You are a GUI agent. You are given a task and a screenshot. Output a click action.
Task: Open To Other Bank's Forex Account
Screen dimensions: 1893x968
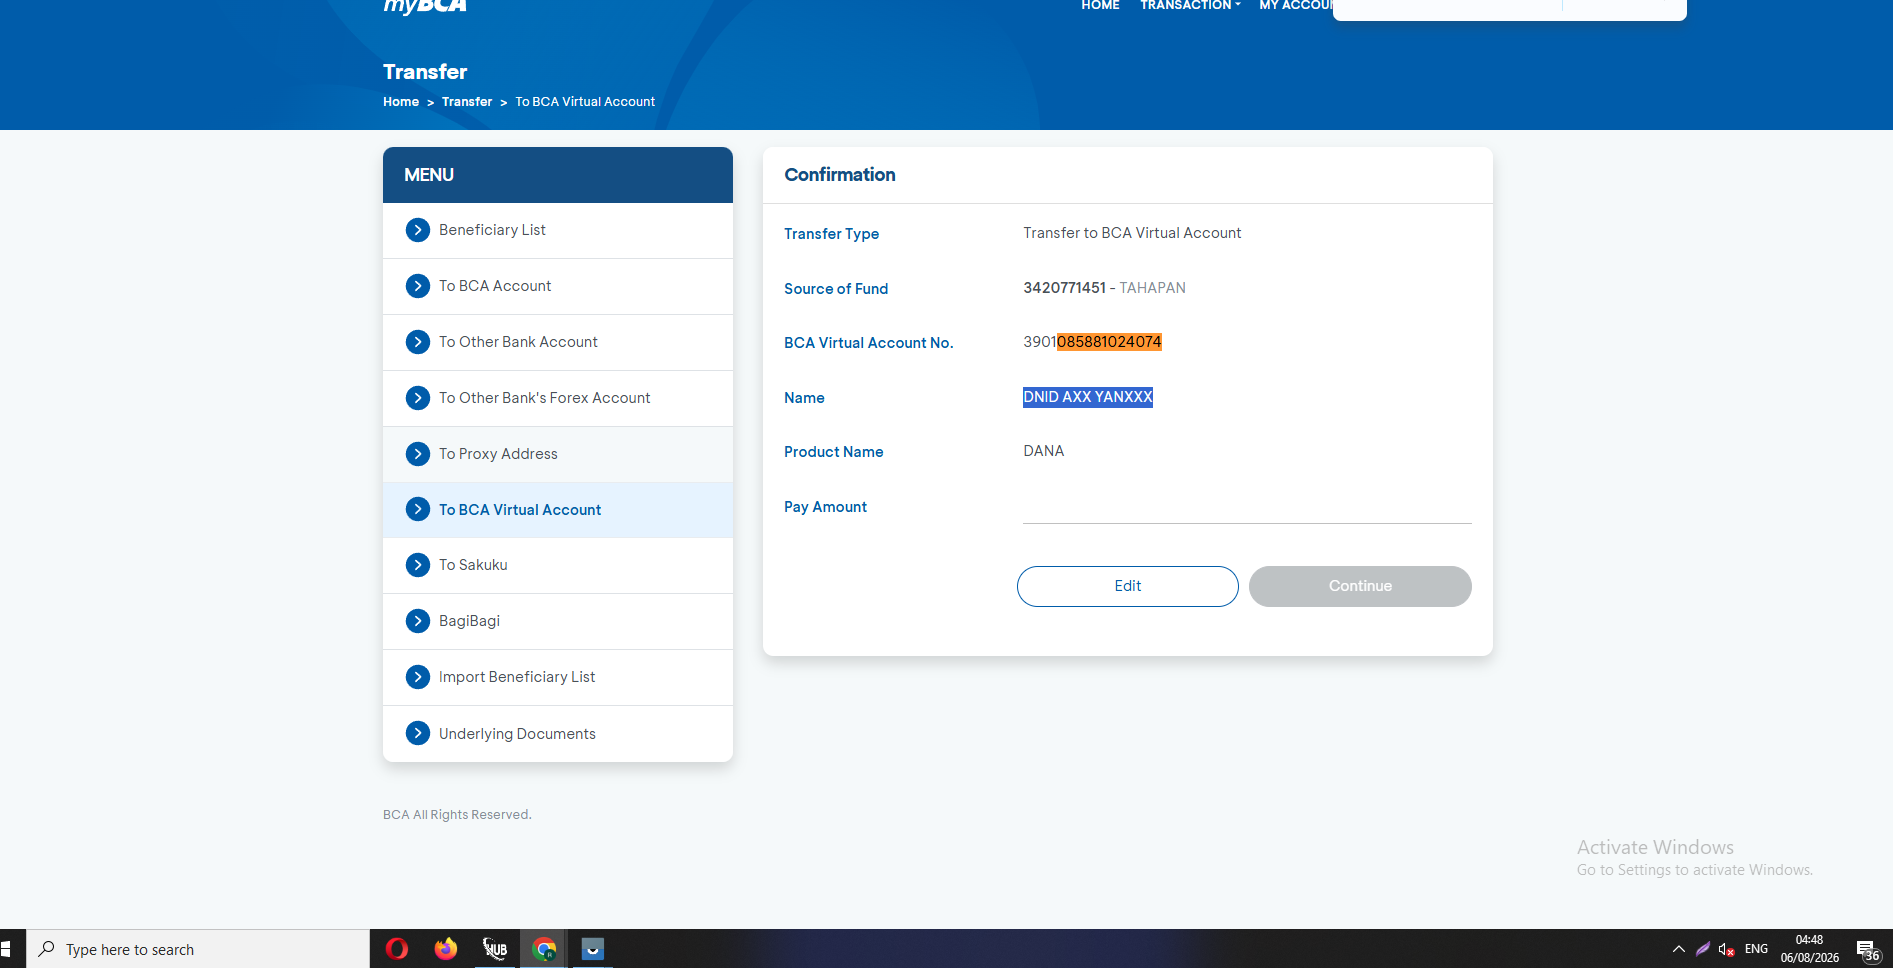558,398
